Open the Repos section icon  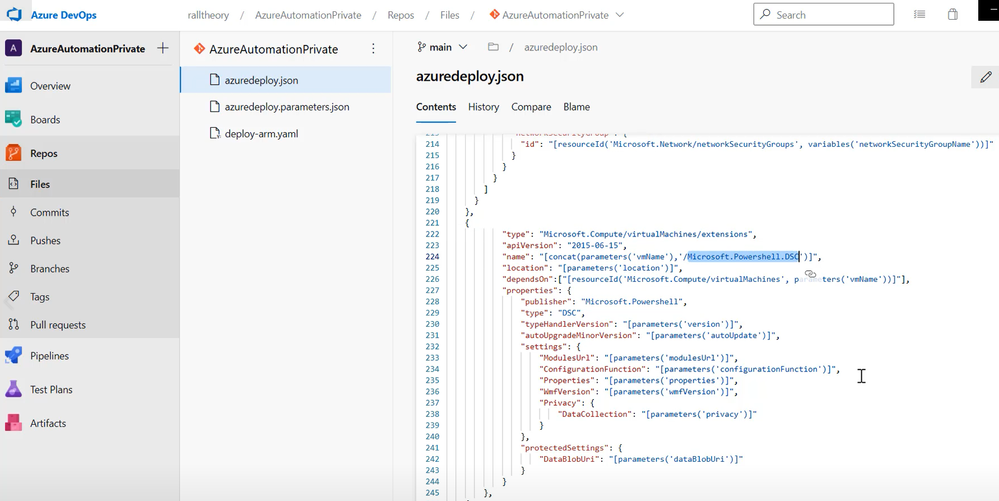(13, 153)
